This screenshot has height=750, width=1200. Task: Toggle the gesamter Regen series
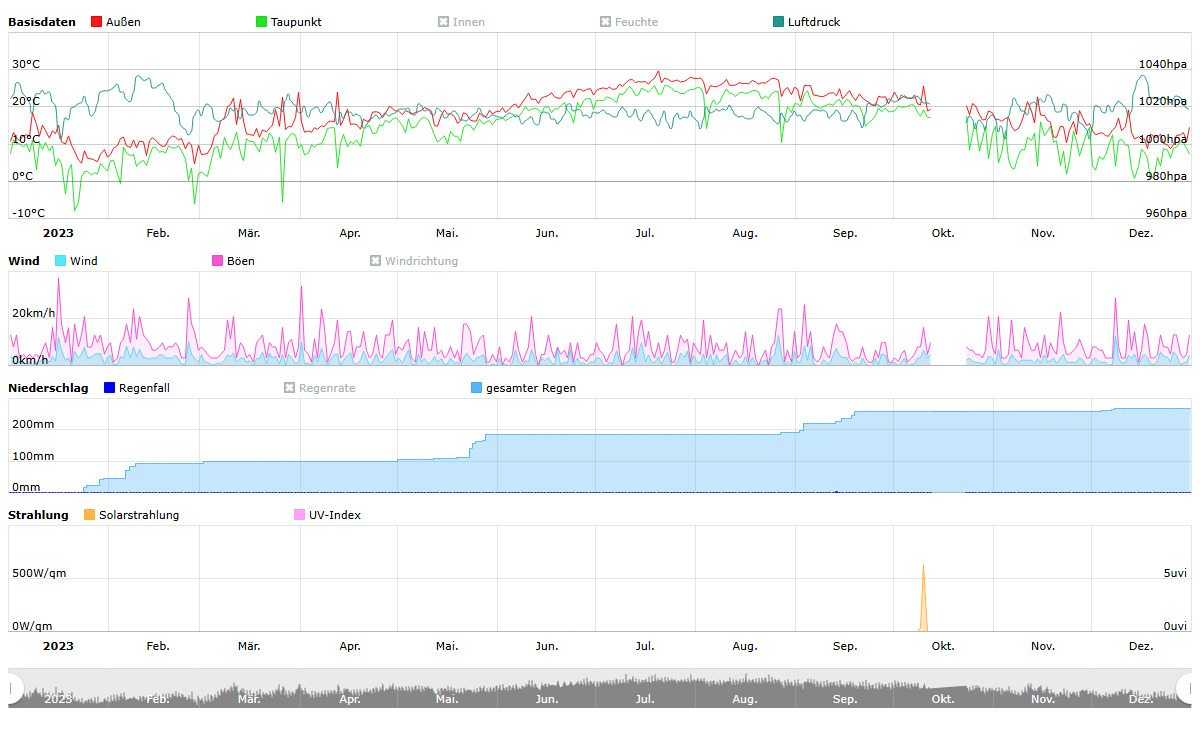(x=477, y=388)
